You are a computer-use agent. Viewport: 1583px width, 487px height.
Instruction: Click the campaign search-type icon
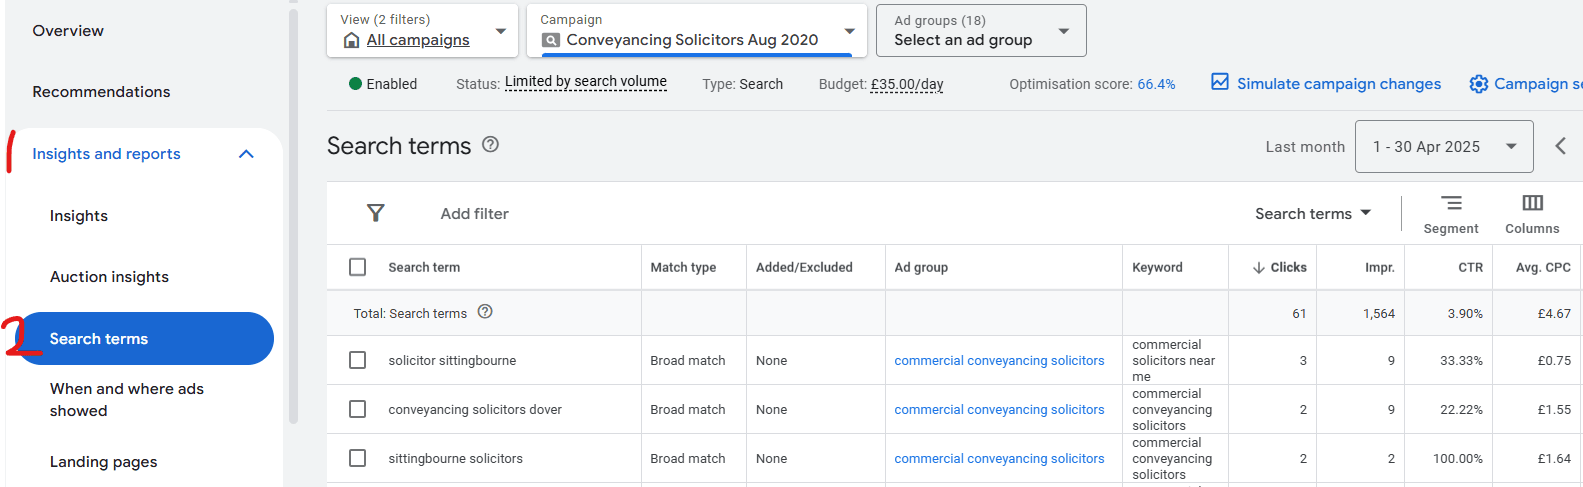point(551,40)
